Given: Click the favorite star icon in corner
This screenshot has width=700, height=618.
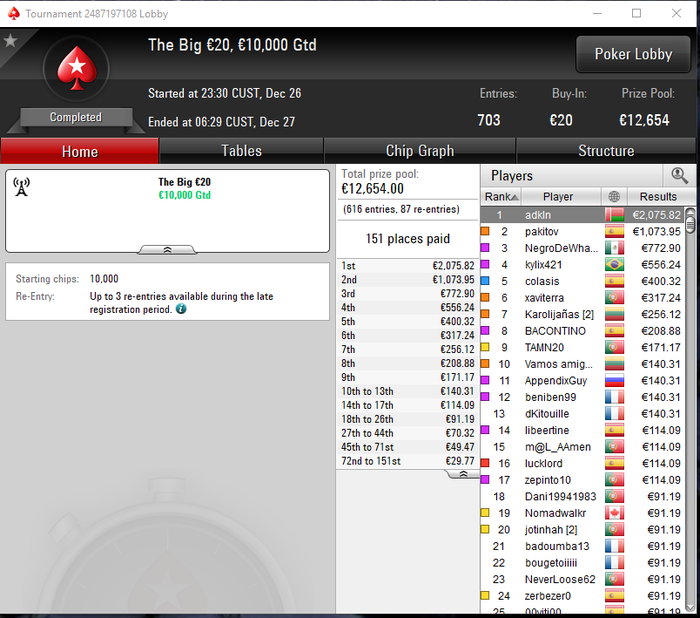Looking at the screenshot, I should point(10,41).
